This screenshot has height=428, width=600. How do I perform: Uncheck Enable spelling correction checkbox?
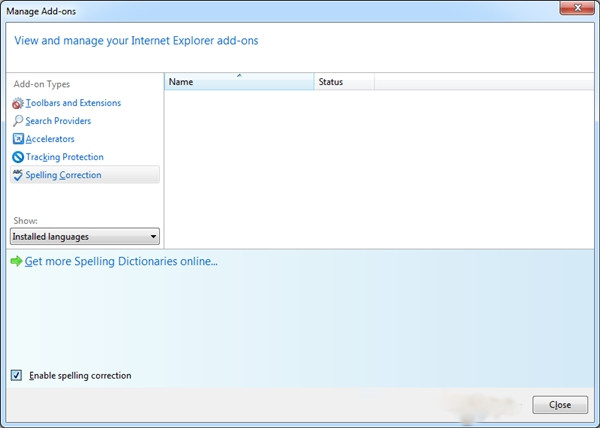click(x=16, y=375)
